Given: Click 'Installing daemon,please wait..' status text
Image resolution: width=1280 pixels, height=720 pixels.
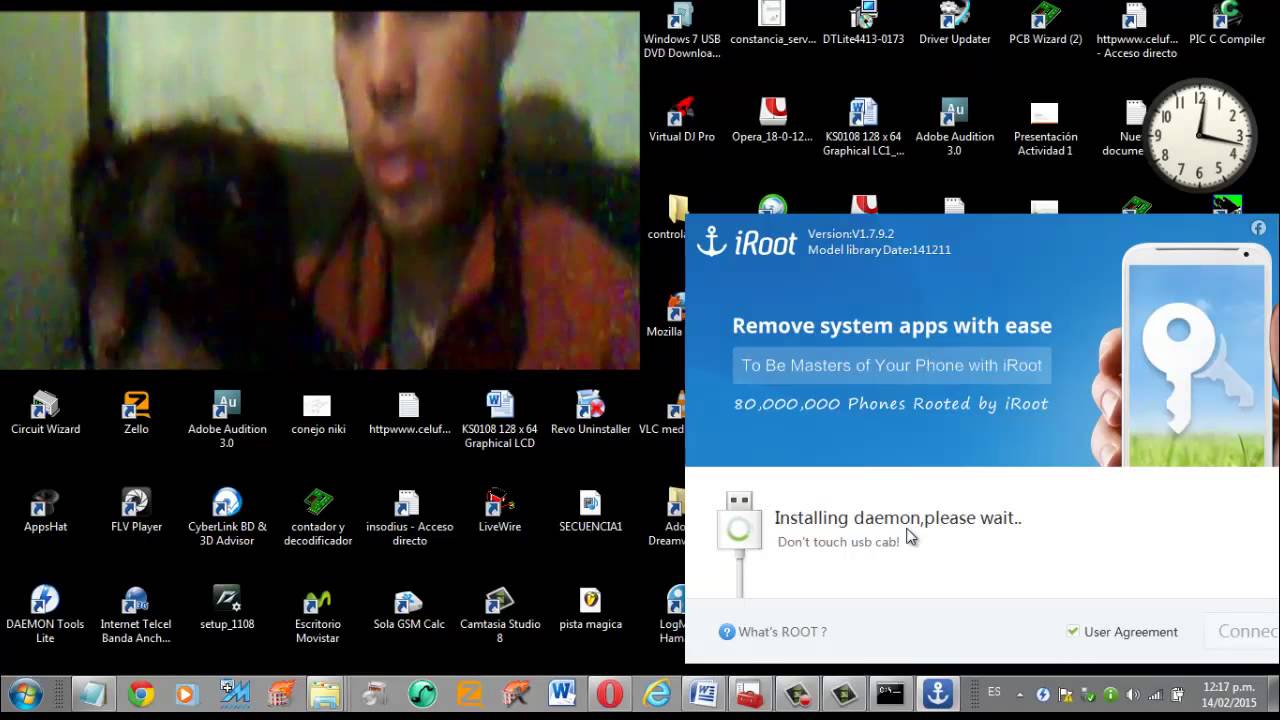Looking at the screenshot, I should point(898,518).
